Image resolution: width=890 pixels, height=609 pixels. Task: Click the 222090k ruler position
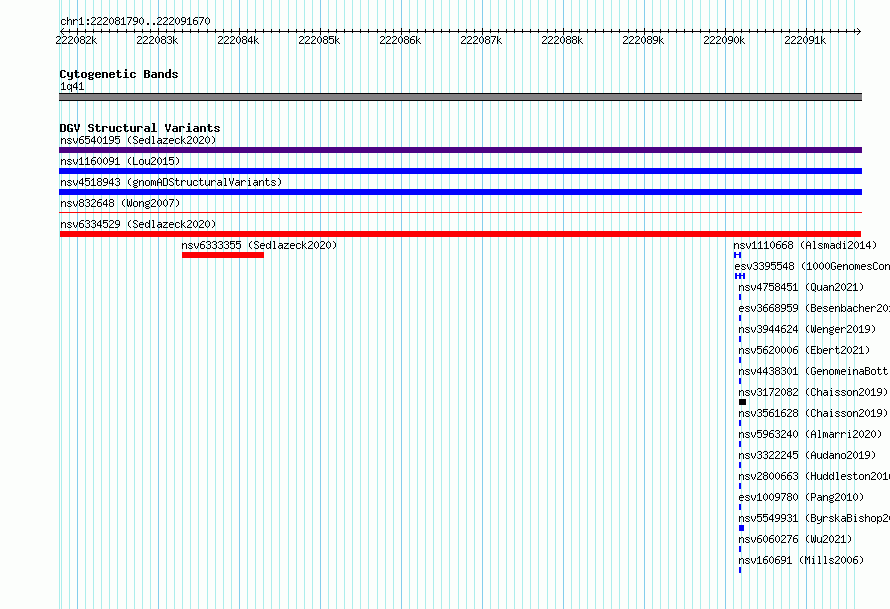724,40
